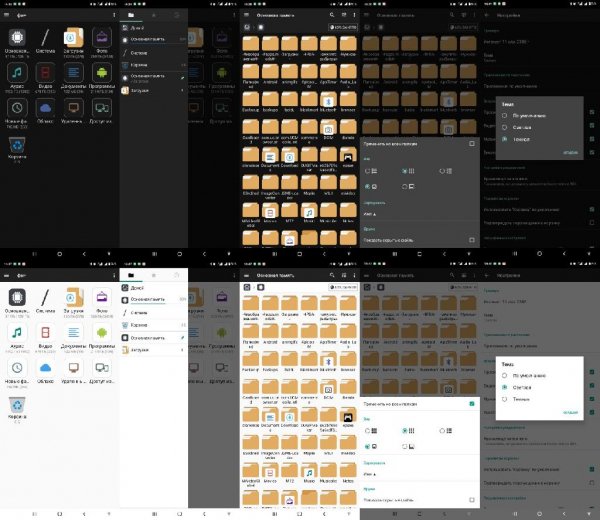The height and width of the screenshot is (520, 600).
Task: Open Фото icon on light home screen
Action: click(x=102, y=297)
